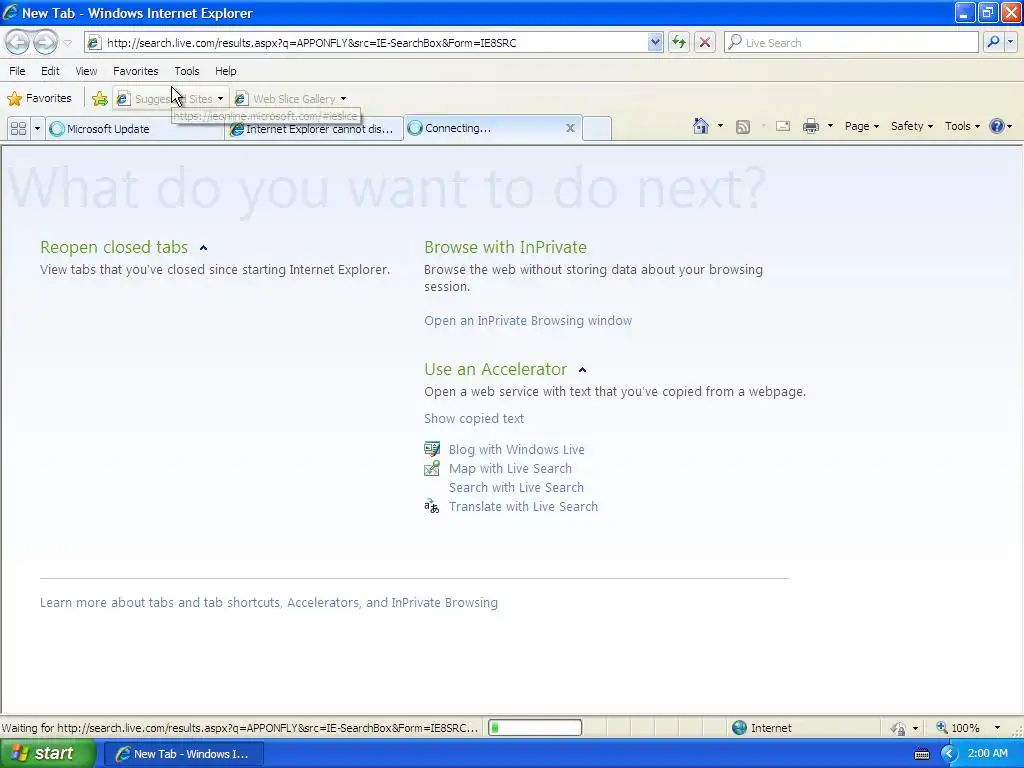Click the Translate accelerator icon

432,506
